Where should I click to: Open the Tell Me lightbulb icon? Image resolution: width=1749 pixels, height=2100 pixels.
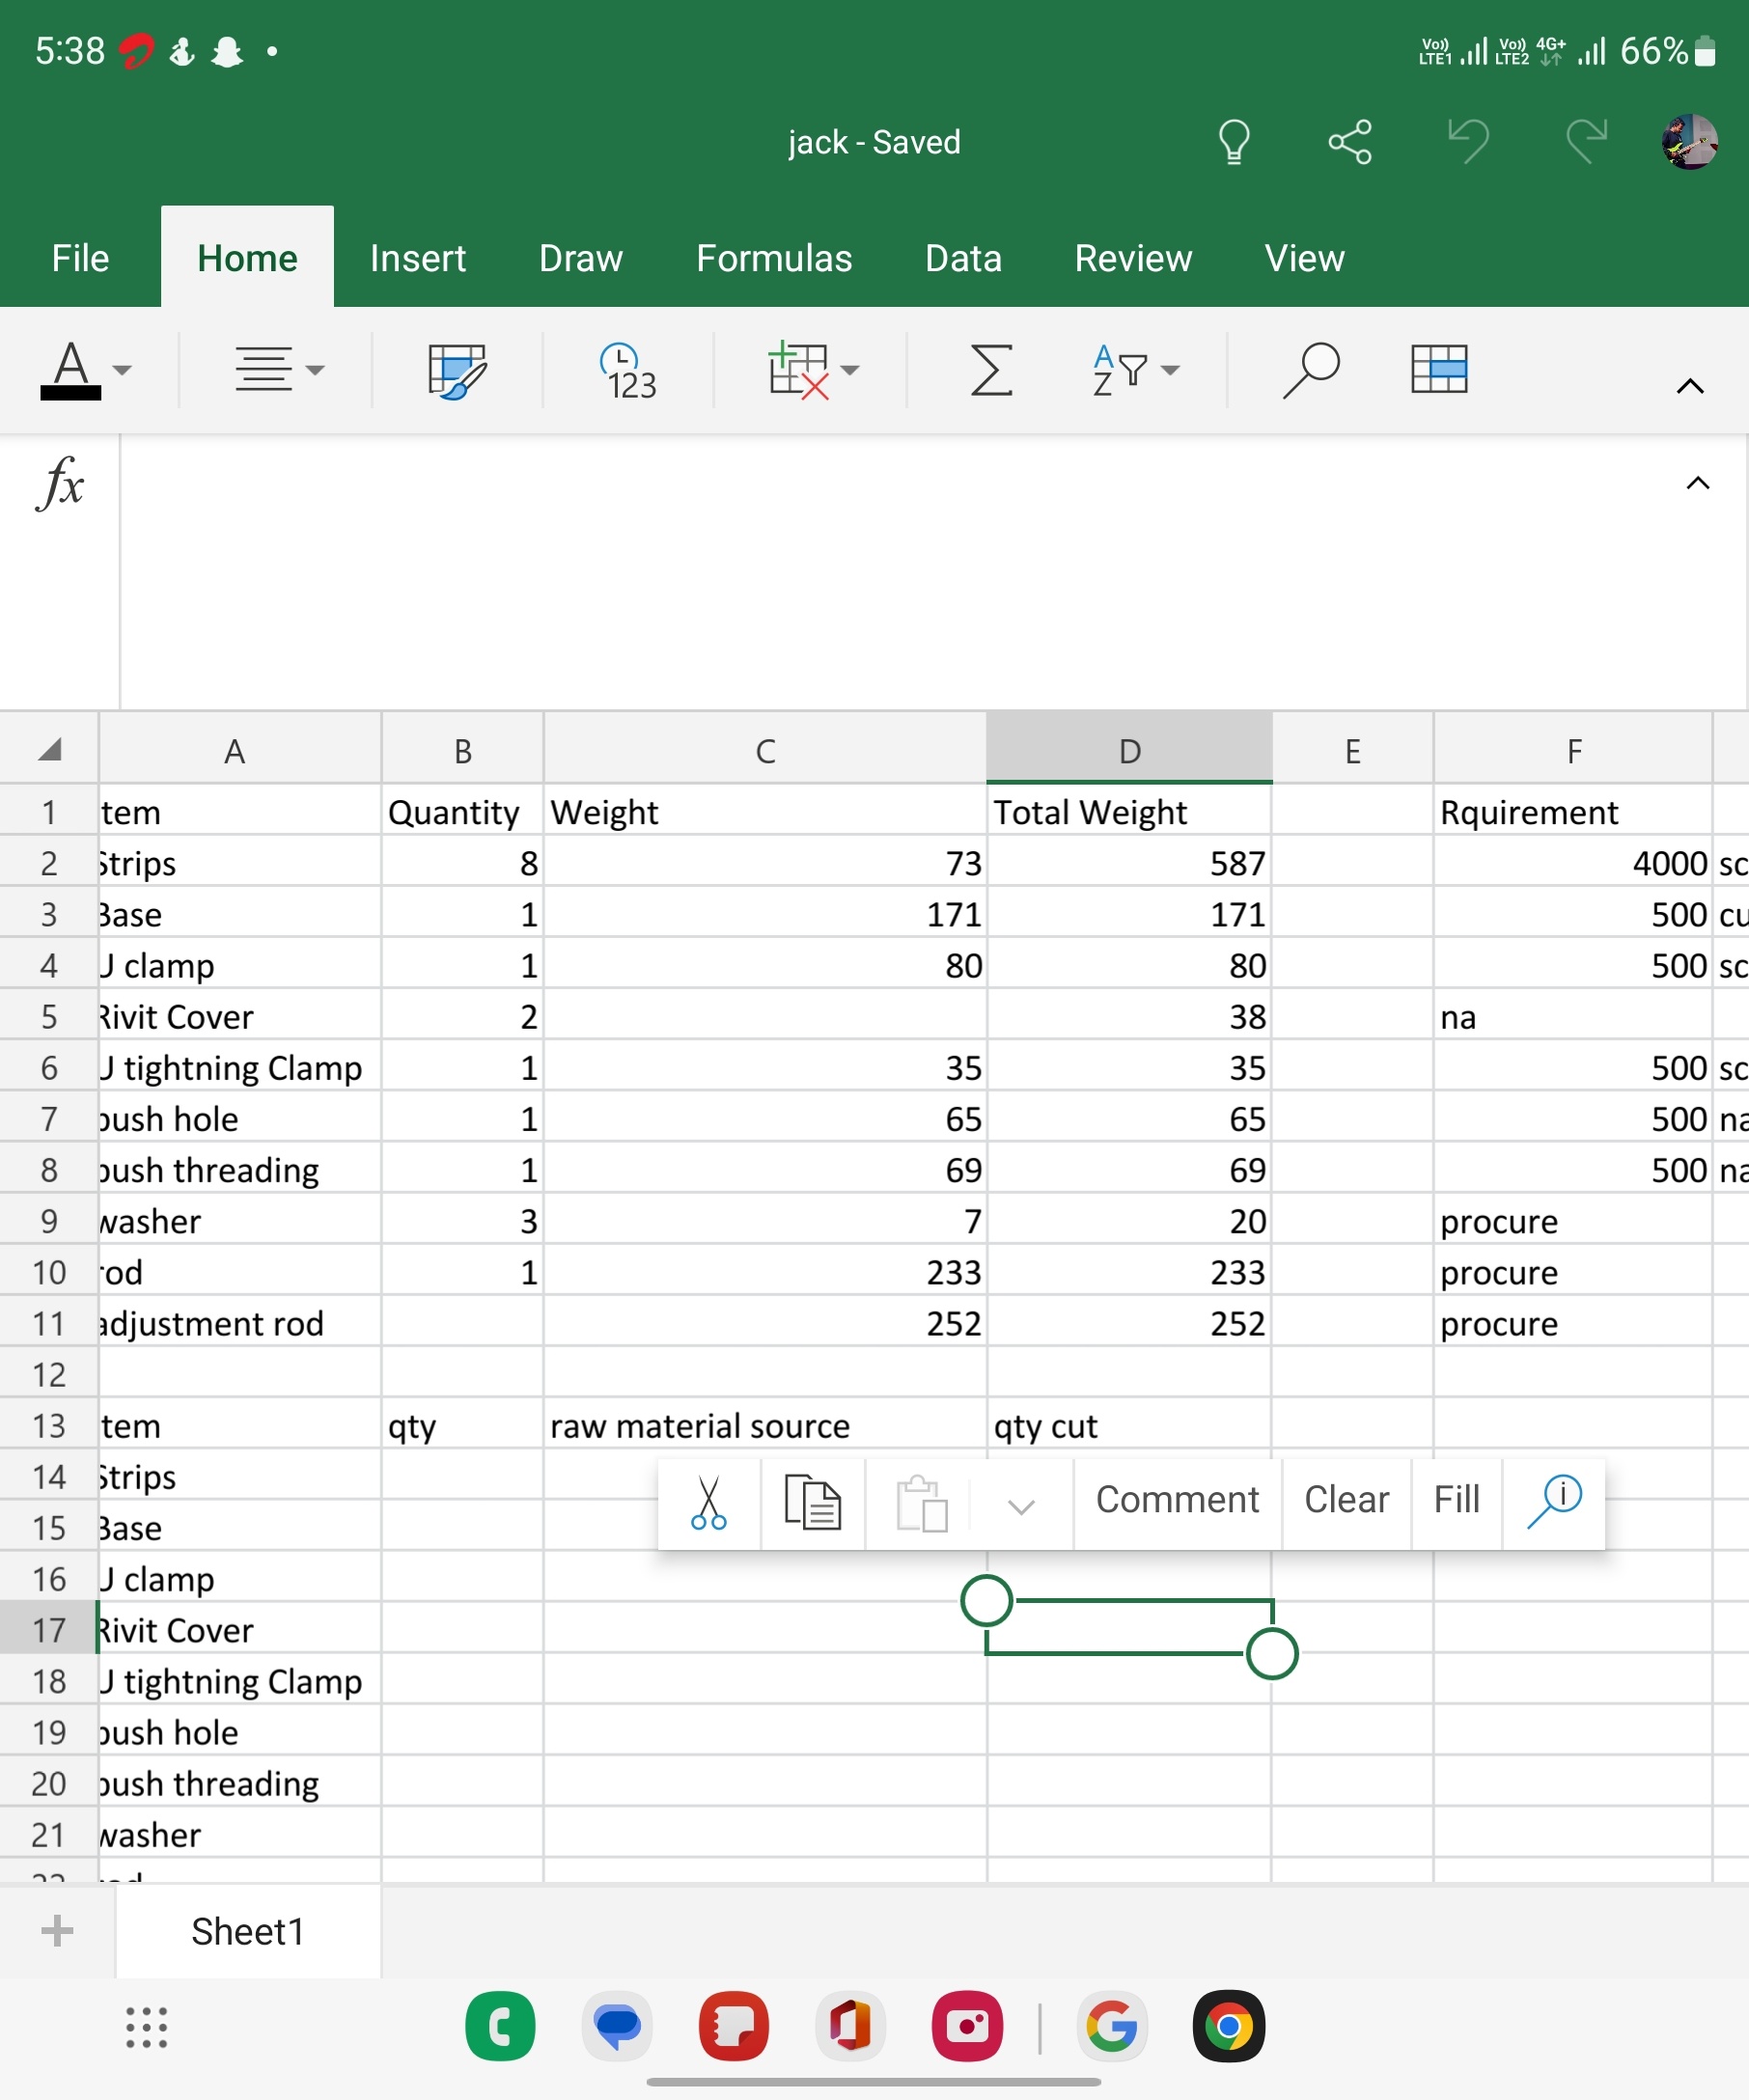pyautogui.click(x=1234, y=141)
